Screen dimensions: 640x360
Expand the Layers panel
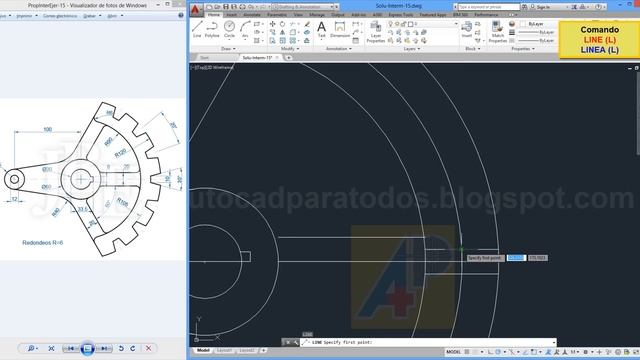(x=411, y=49)
